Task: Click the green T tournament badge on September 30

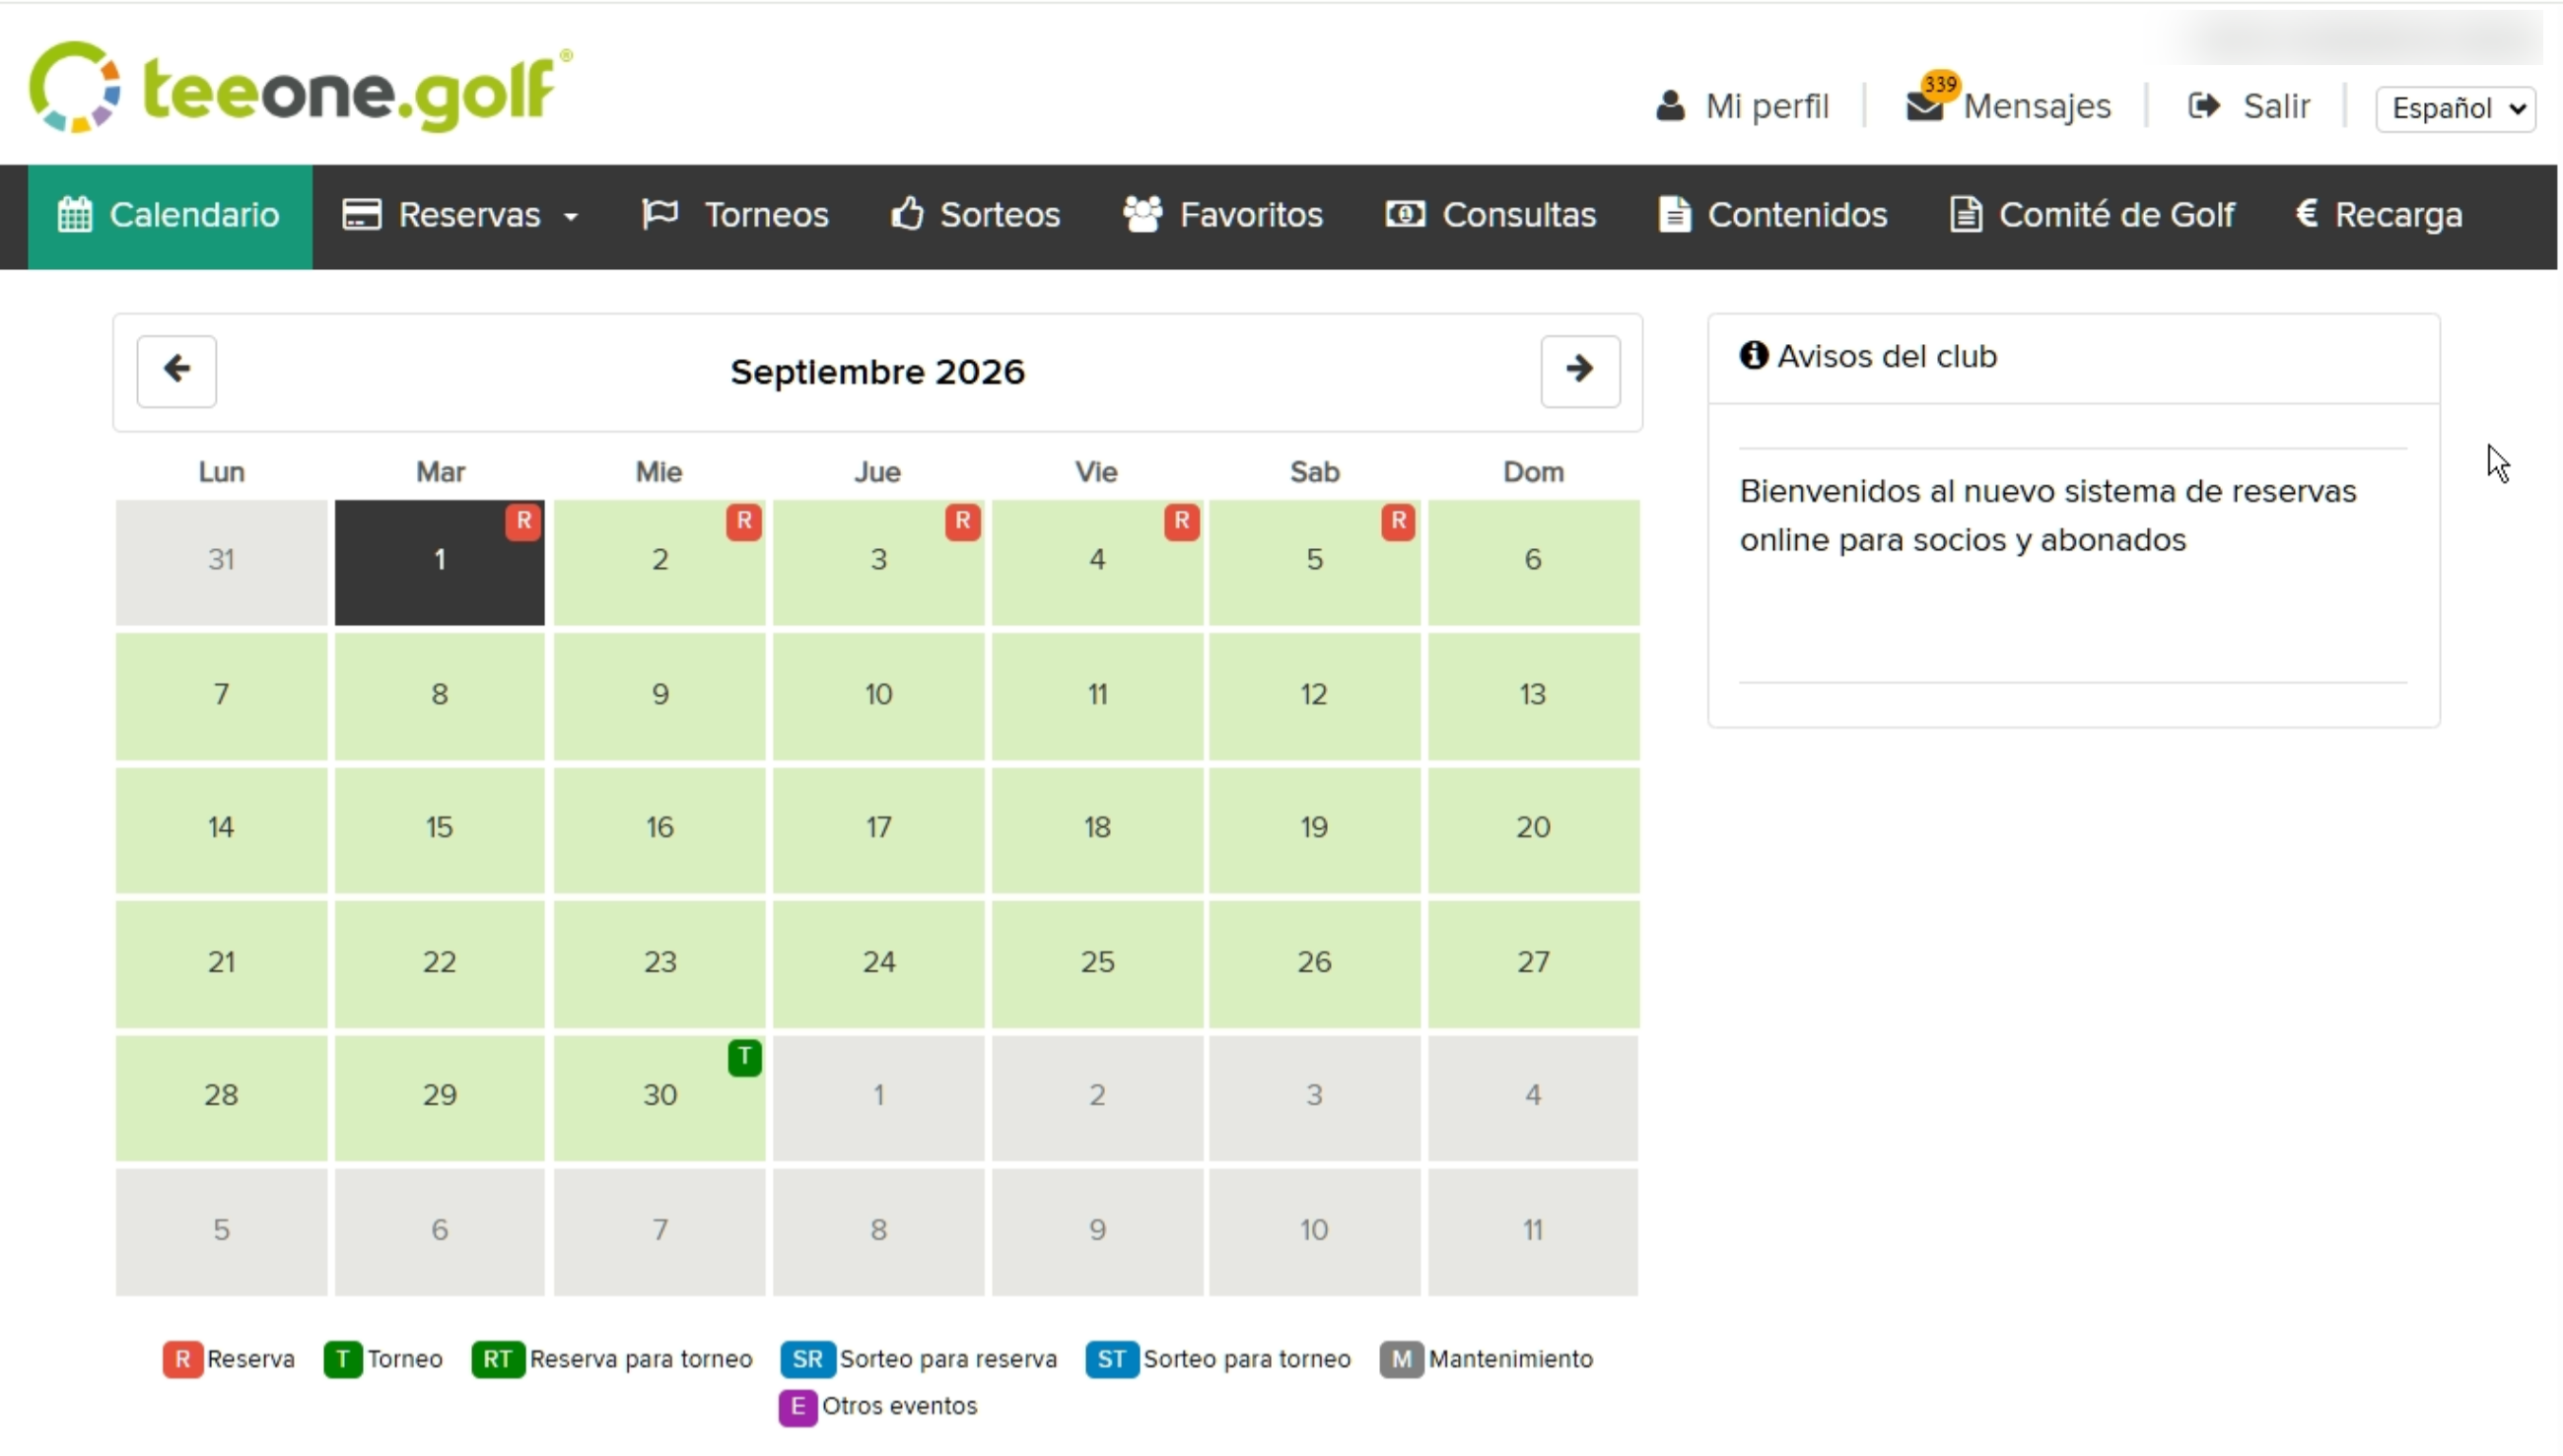Action: coord(744,1056)
